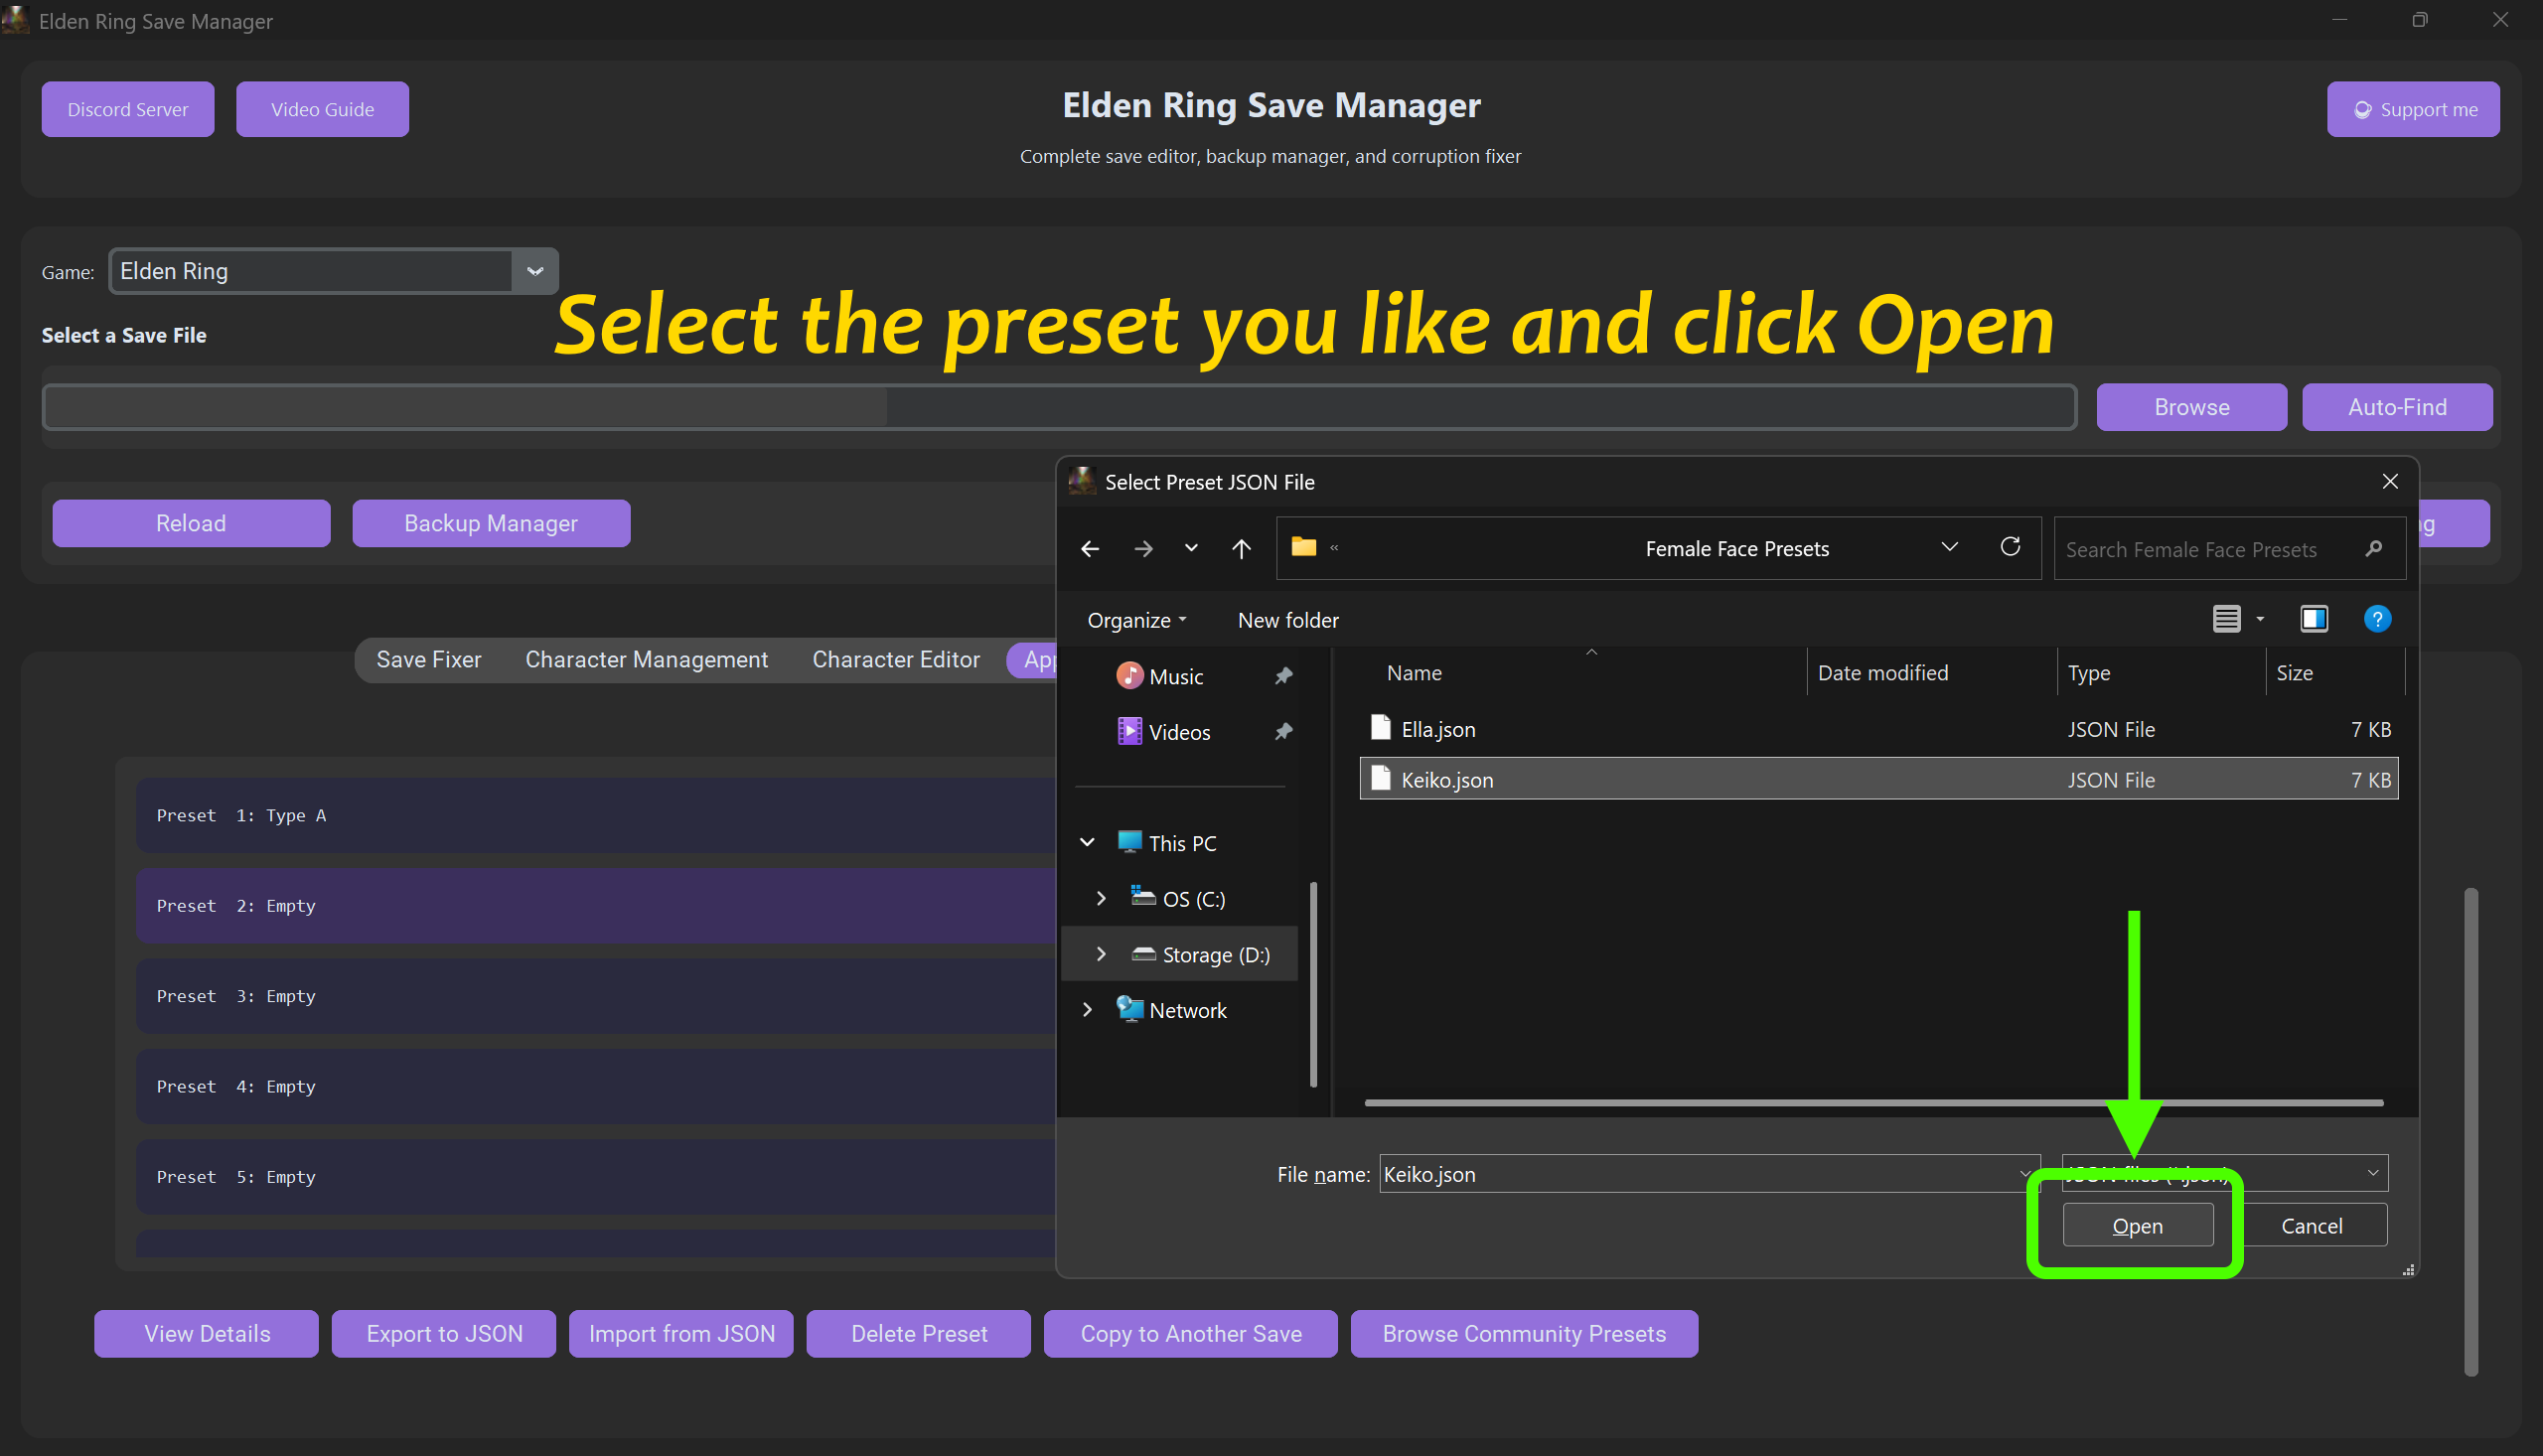Open the Discord Server link
Viewport: 2543px width, 1456px height.
click(128, 109)
